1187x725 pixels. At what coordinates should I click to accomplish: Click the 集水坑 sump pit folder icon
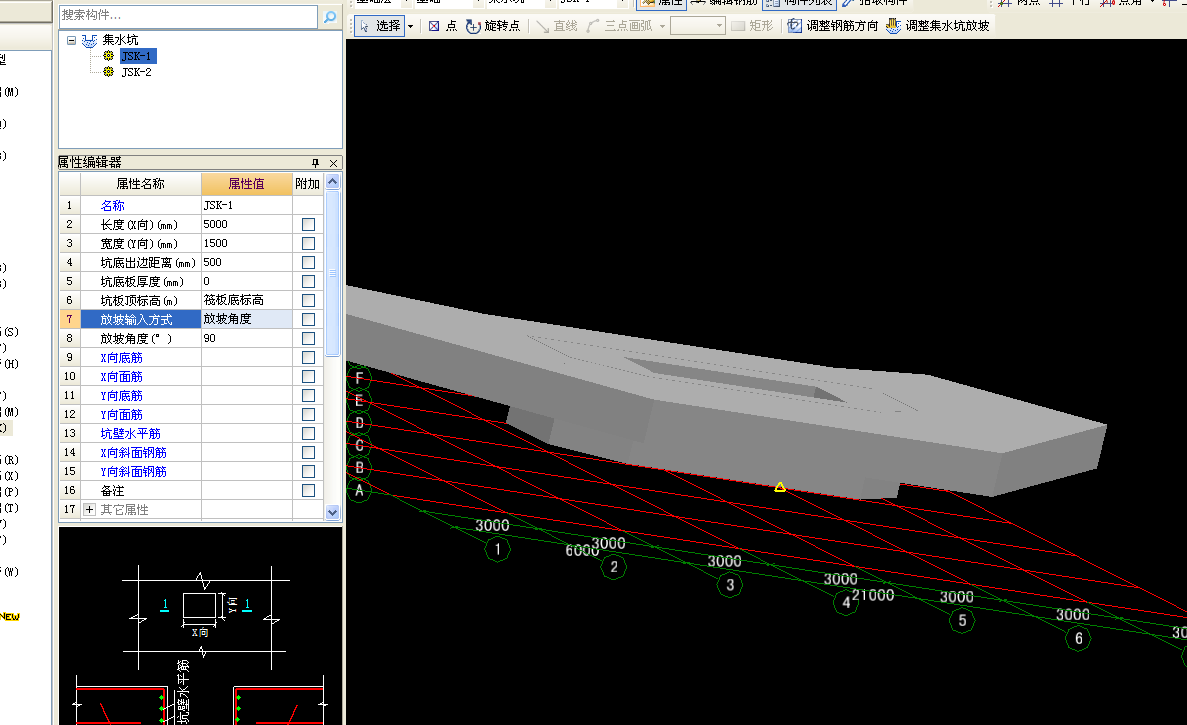(89, 40)
